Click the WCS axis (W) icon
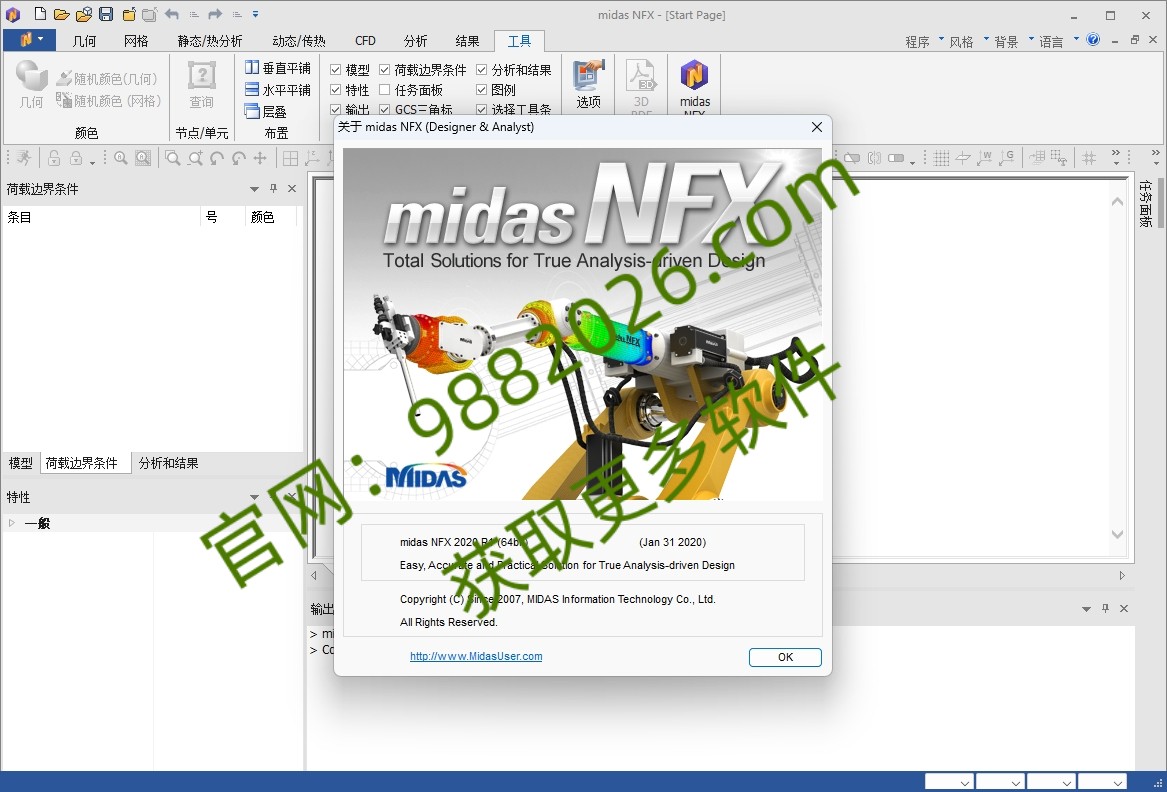Image resolution: width=1167 pixels, height=792 pixels. tap(985, 158)
